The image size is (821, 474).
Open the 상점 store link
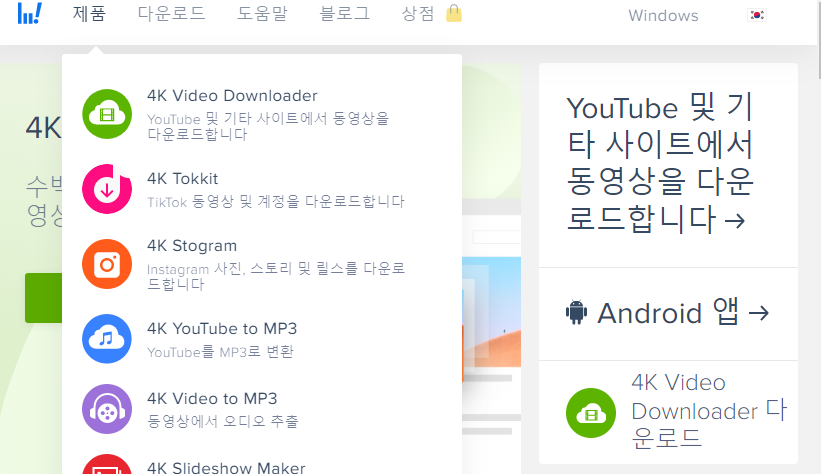(418, 14)
